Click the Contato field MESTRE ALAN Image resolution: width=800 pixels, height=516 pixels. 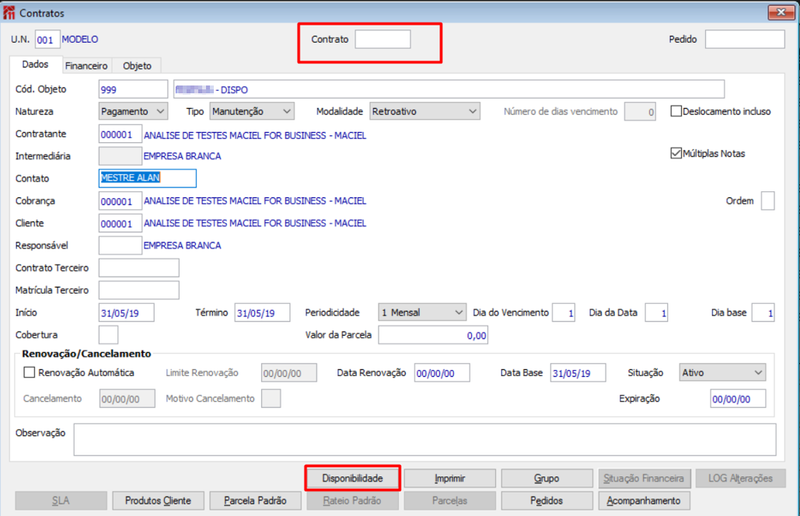click(x=147, y=178)
